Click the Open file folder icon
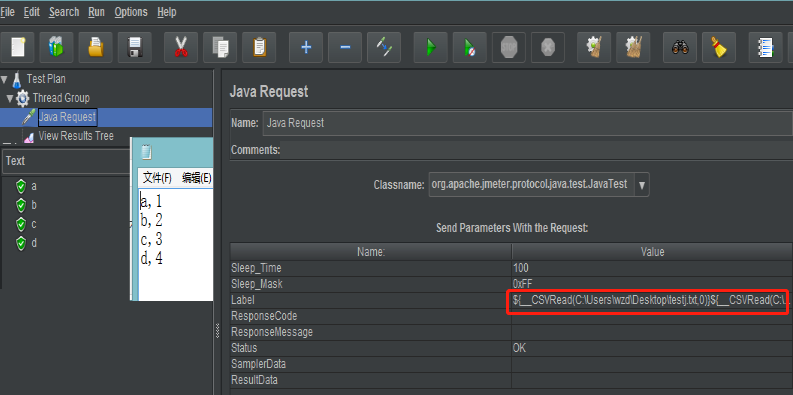This screenshot has width=793, height=395. click(96, 48)
